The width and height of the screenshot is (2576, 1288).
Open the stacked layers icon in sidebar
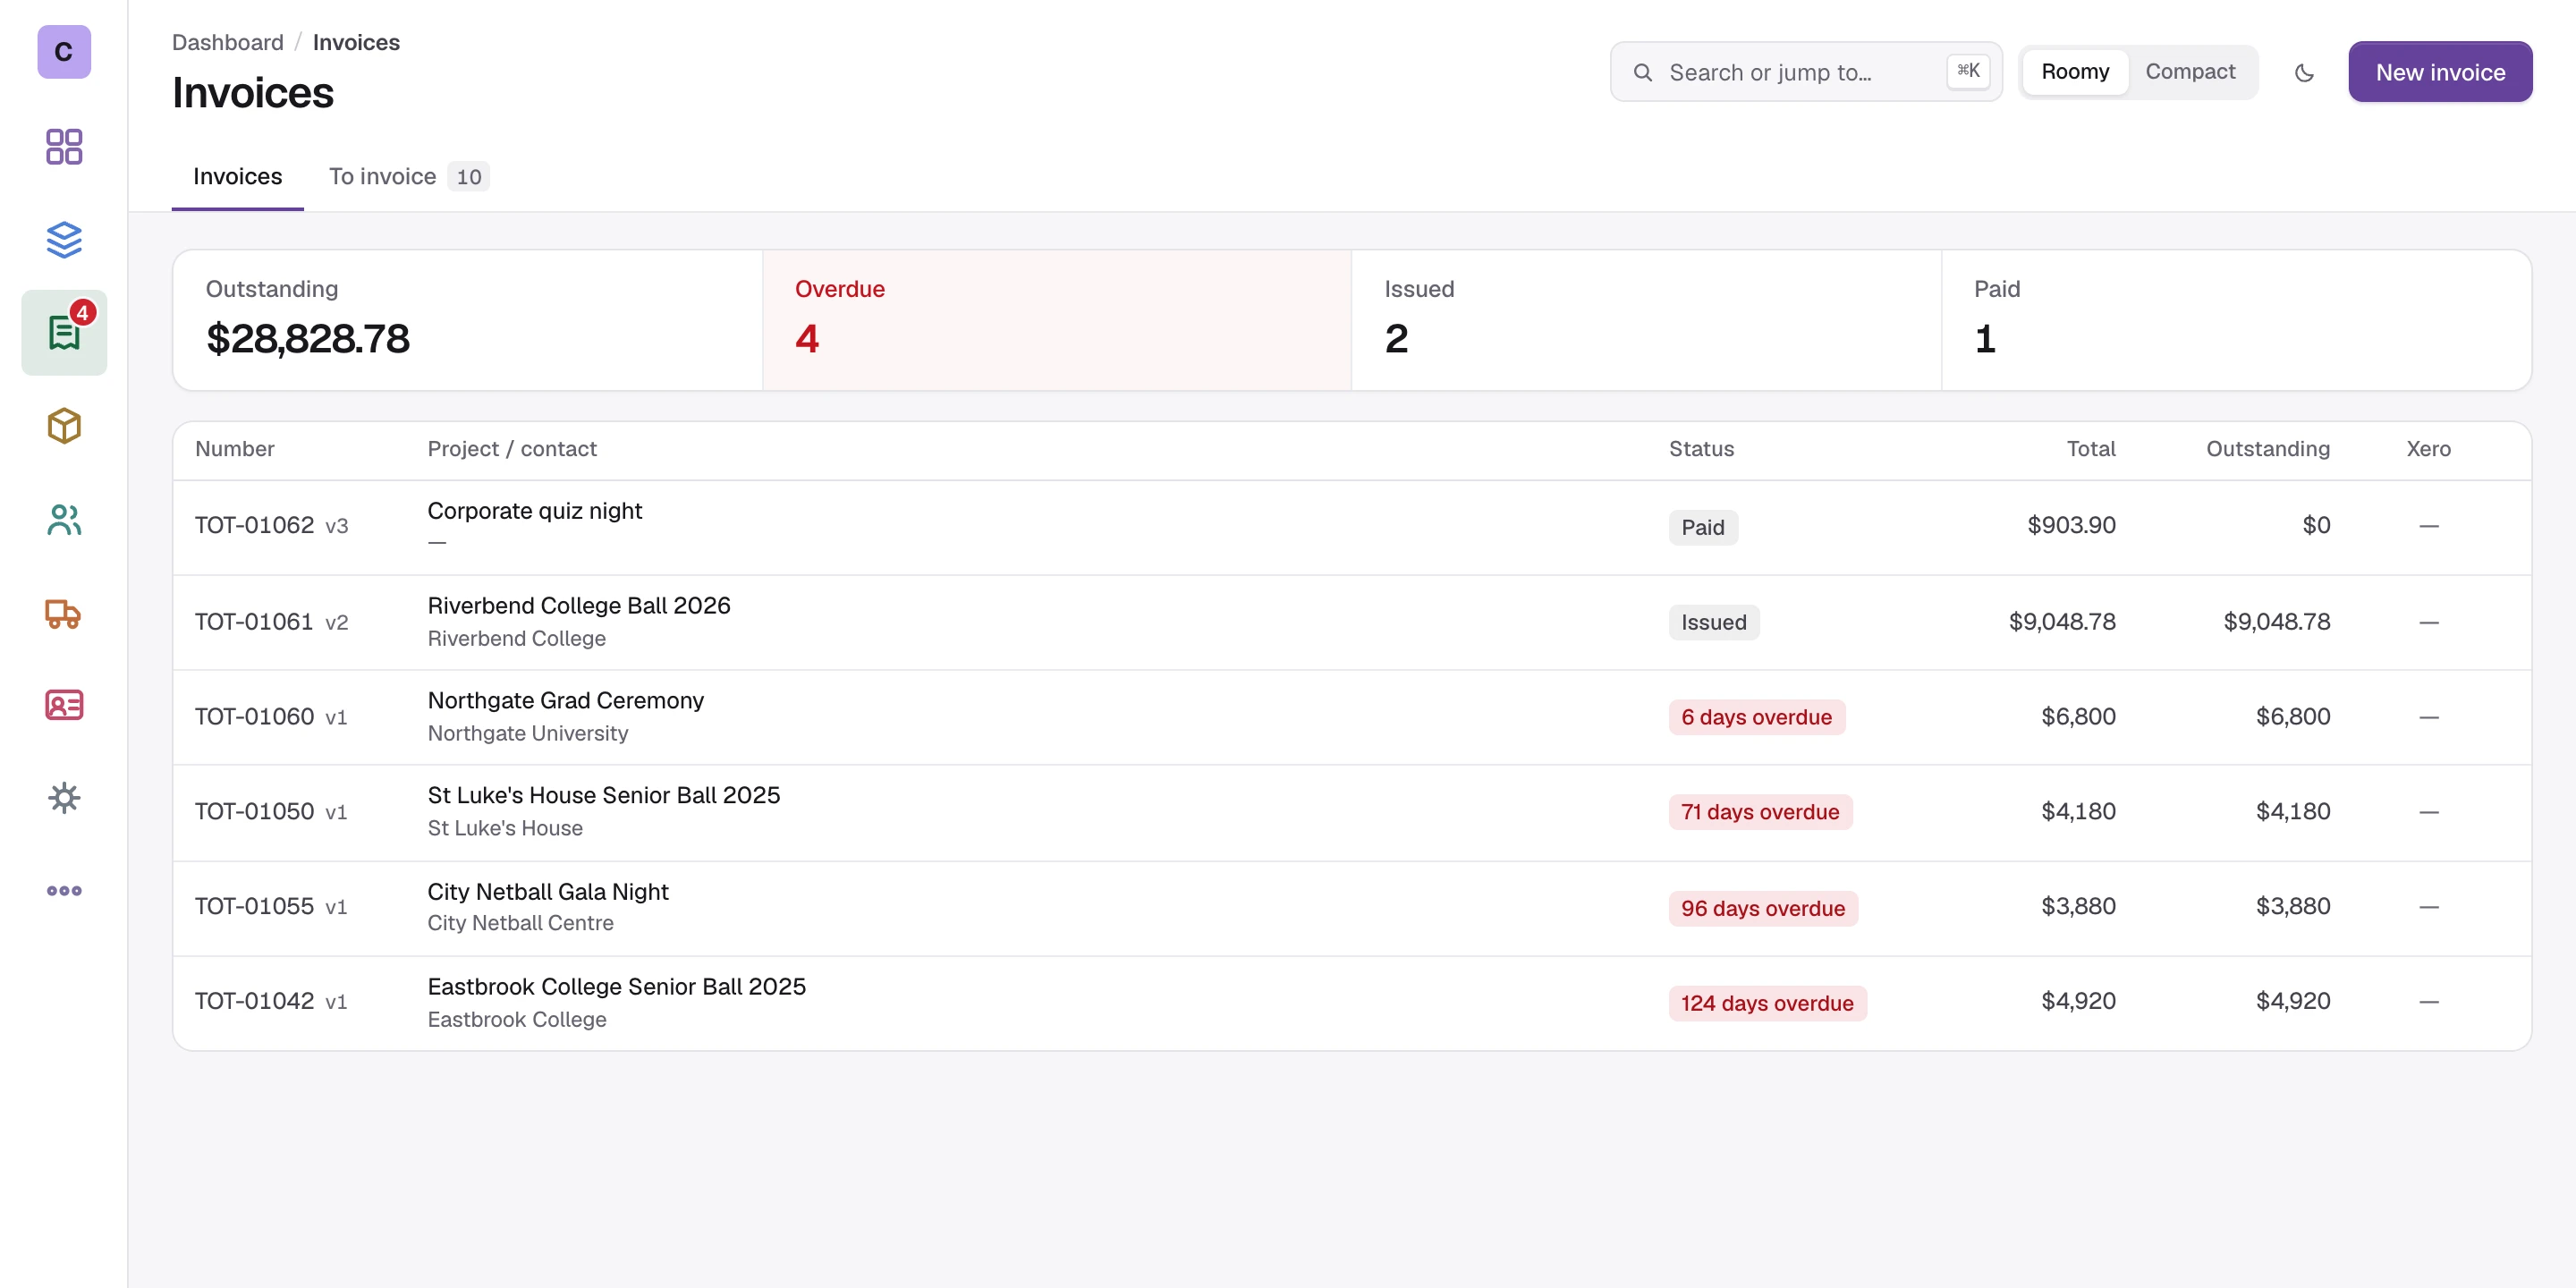coord(64,240)
